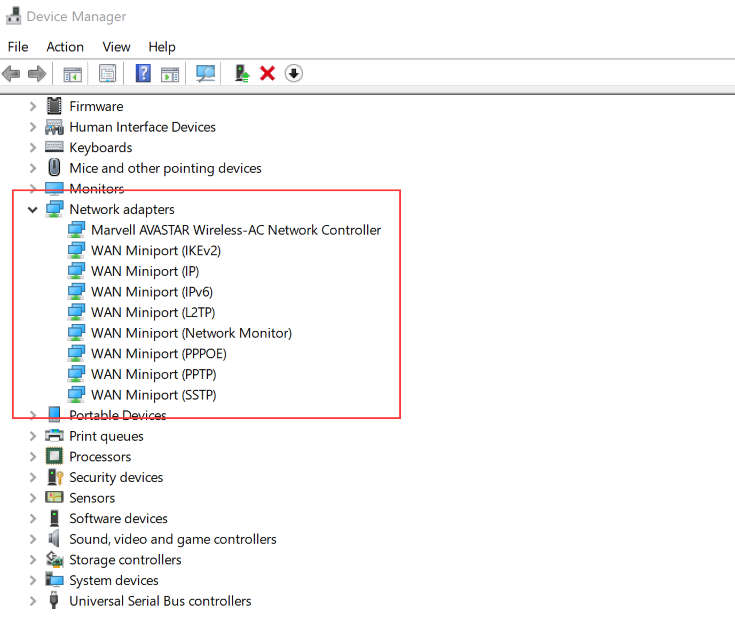Select the Security devices category
This screenshot has width=735, height=624.
115,478
